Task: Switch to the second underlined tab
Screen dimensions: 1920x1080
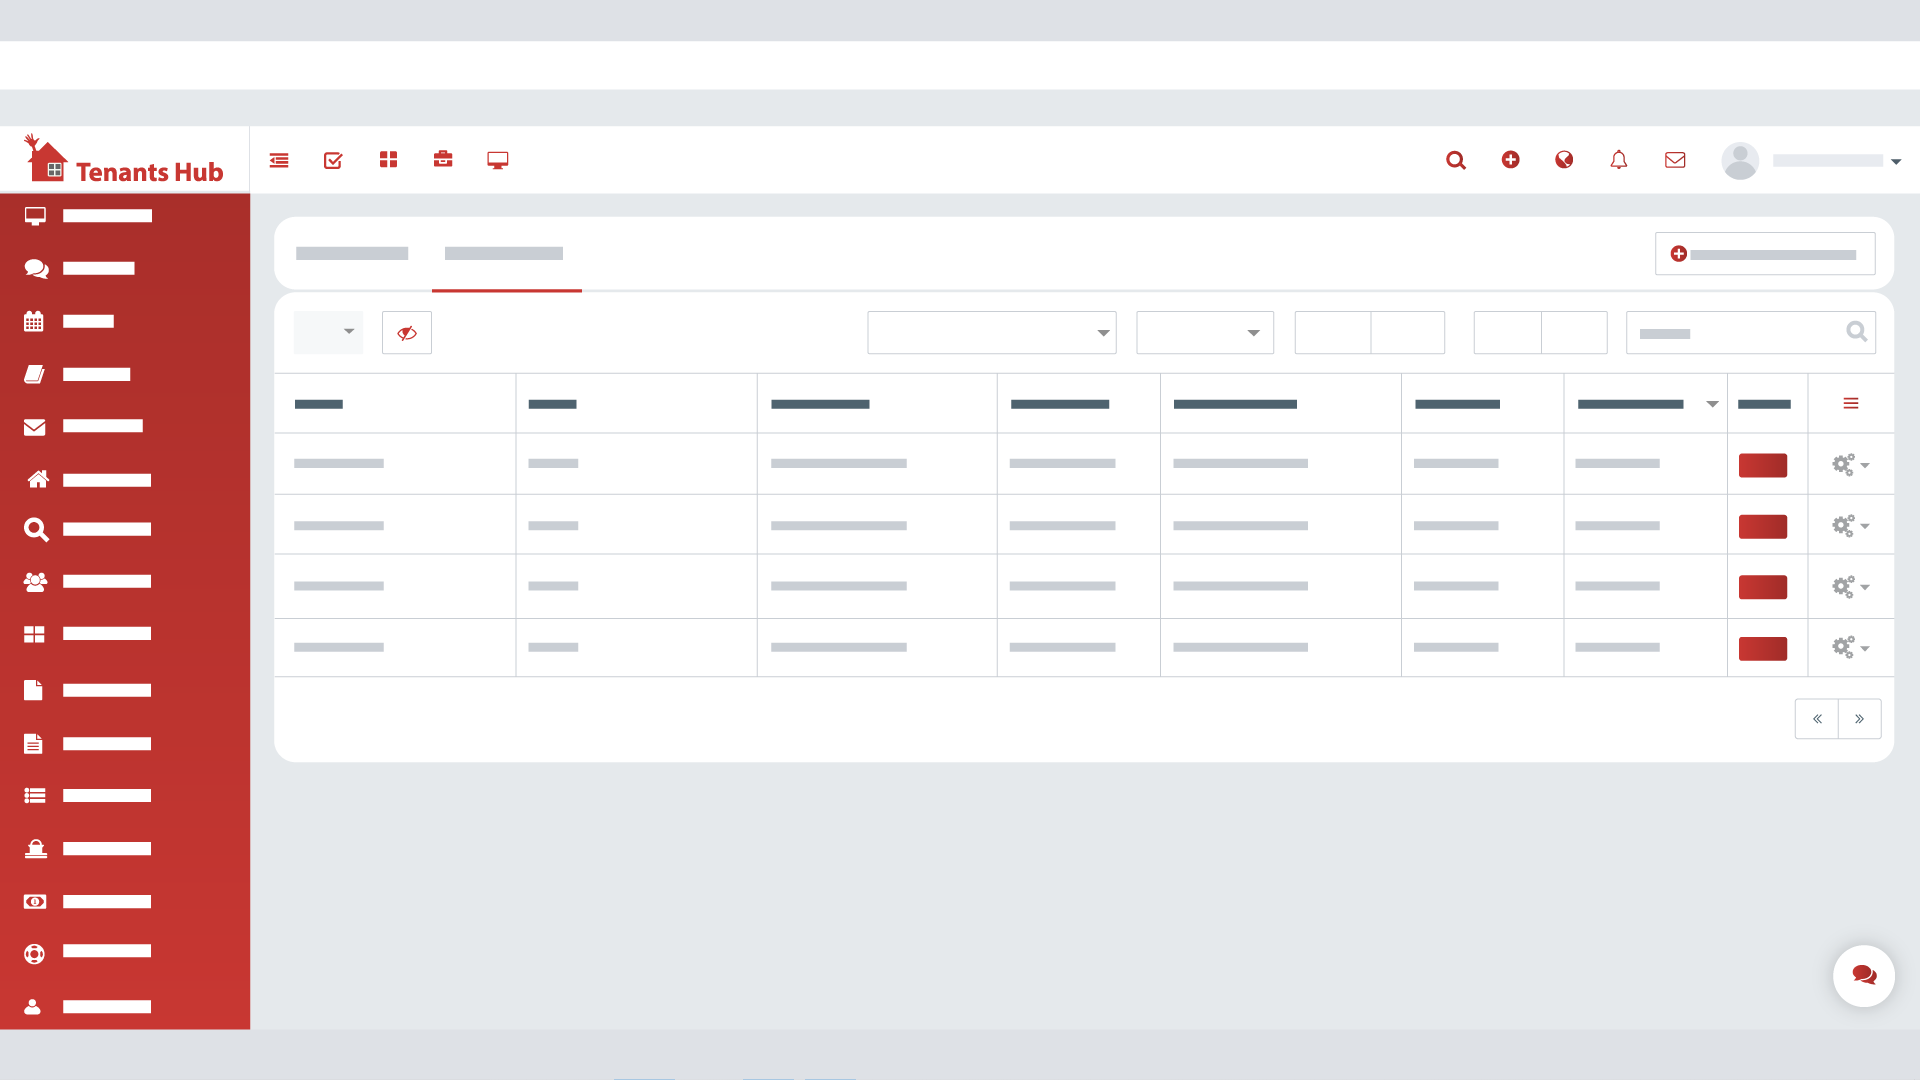Action: click(504, 254)
